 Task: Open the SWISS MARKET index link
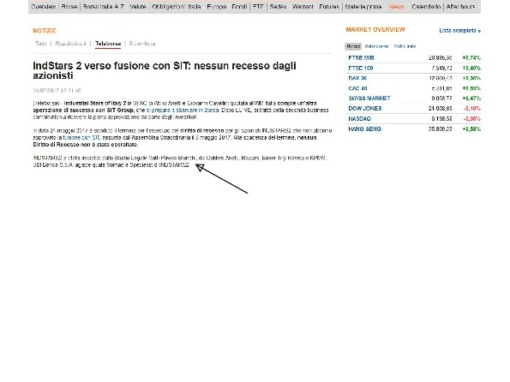(x=369, y=98)
